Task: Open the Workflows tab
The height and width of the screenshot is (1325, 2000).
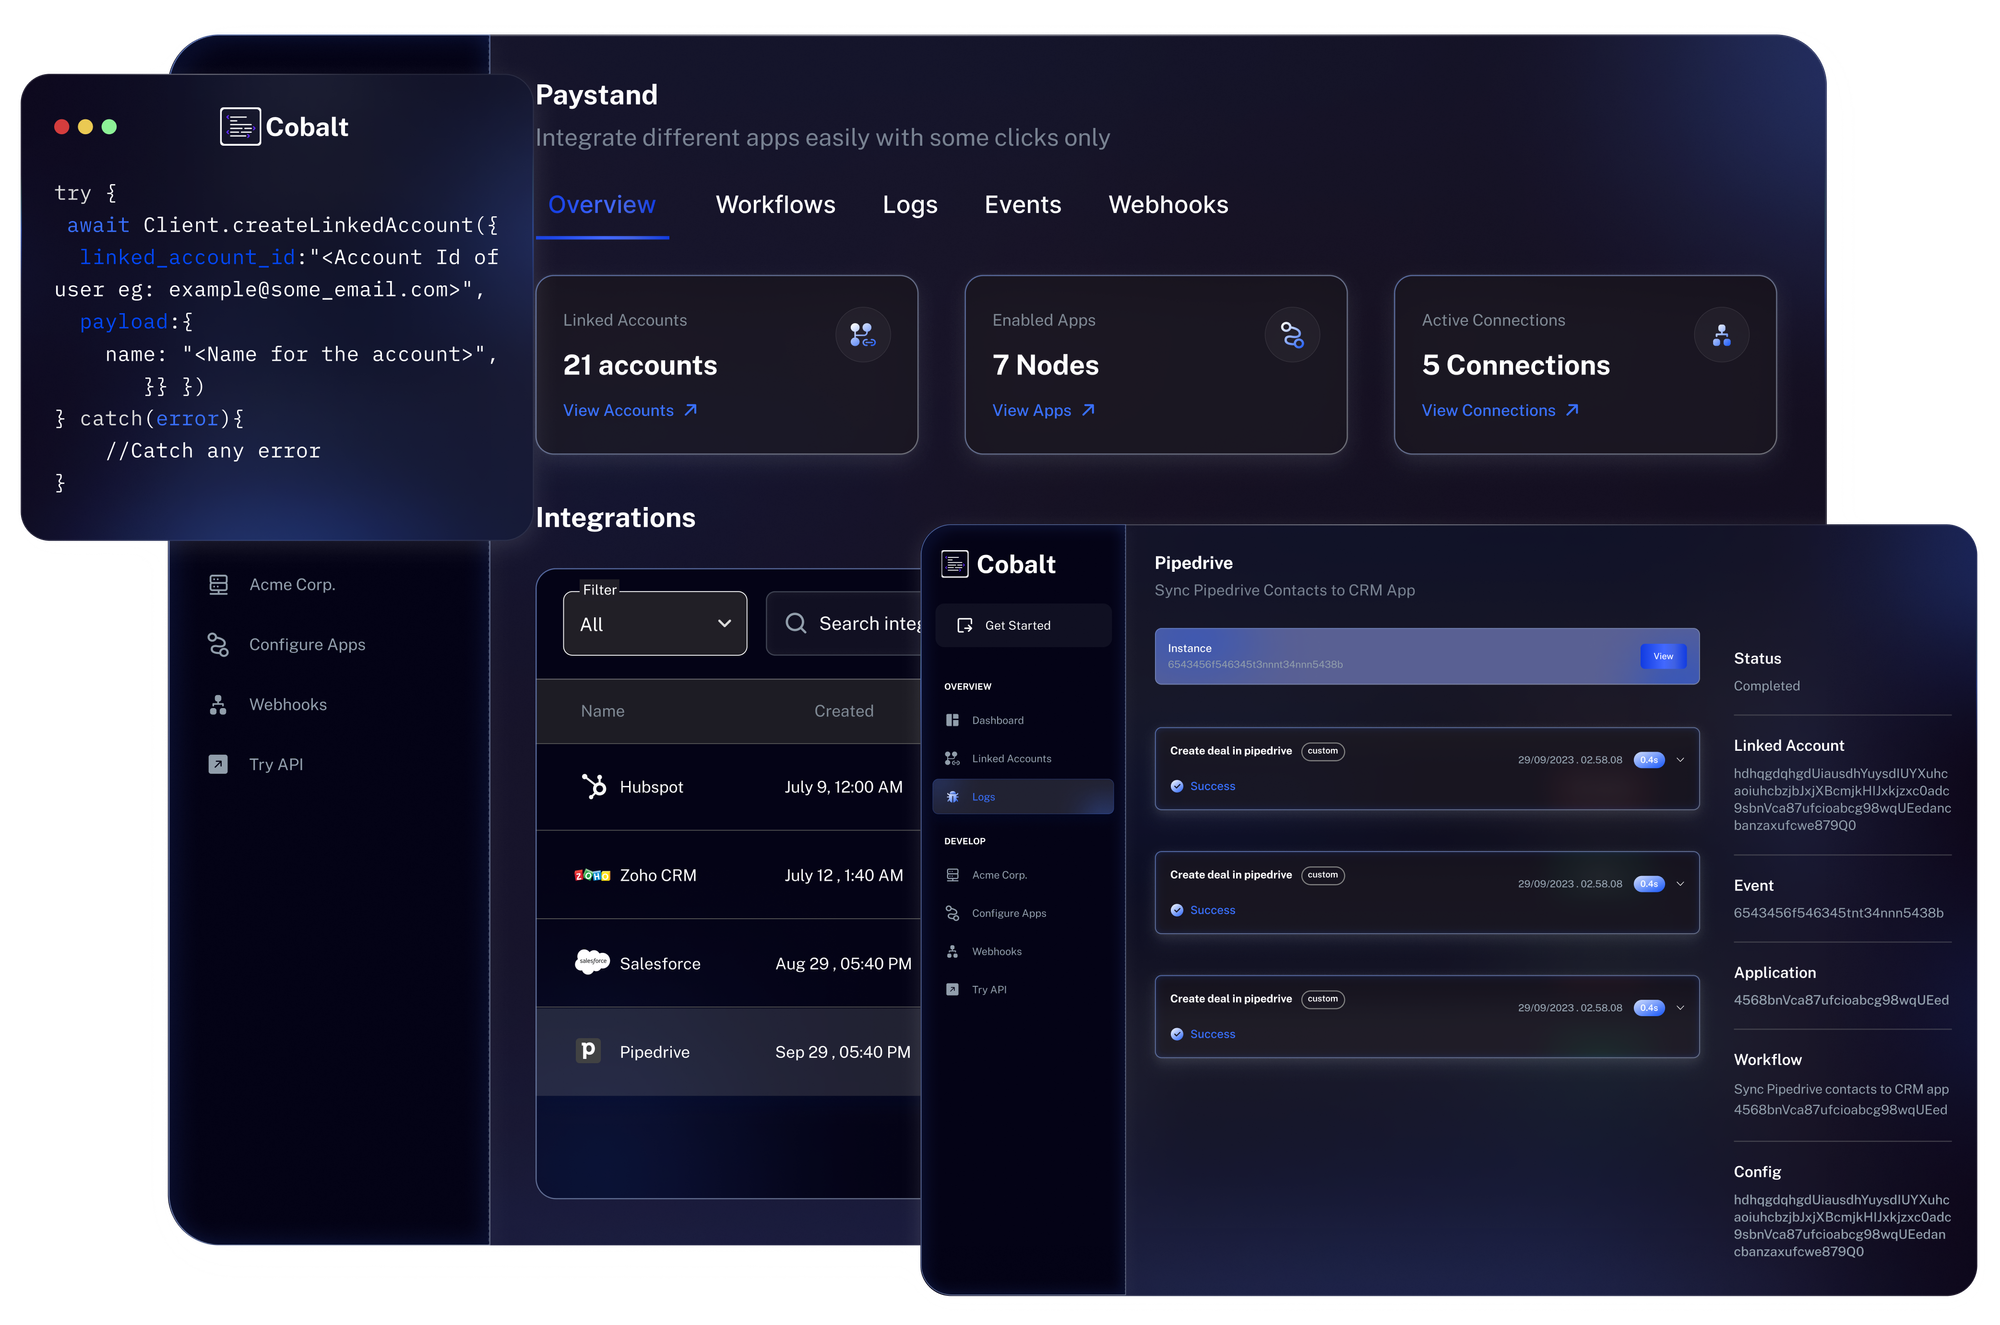Action: (x=775, y=205)
